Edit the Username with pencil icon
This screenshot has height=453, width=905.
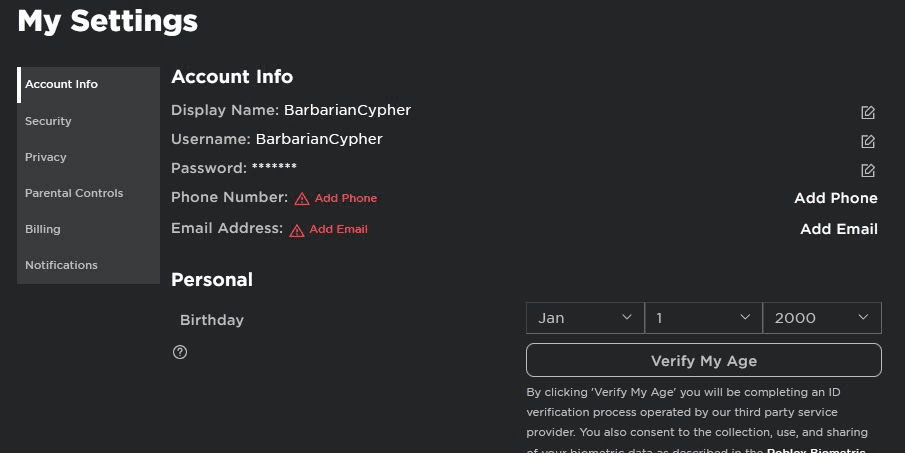coord(867,141)
